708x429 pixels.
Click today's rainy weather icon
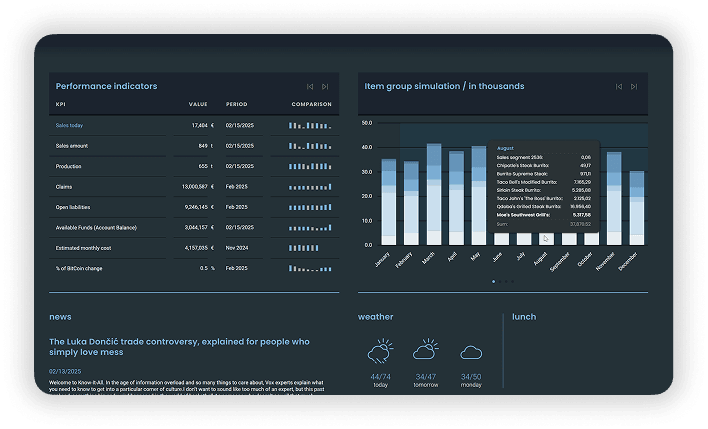[379, 352]
